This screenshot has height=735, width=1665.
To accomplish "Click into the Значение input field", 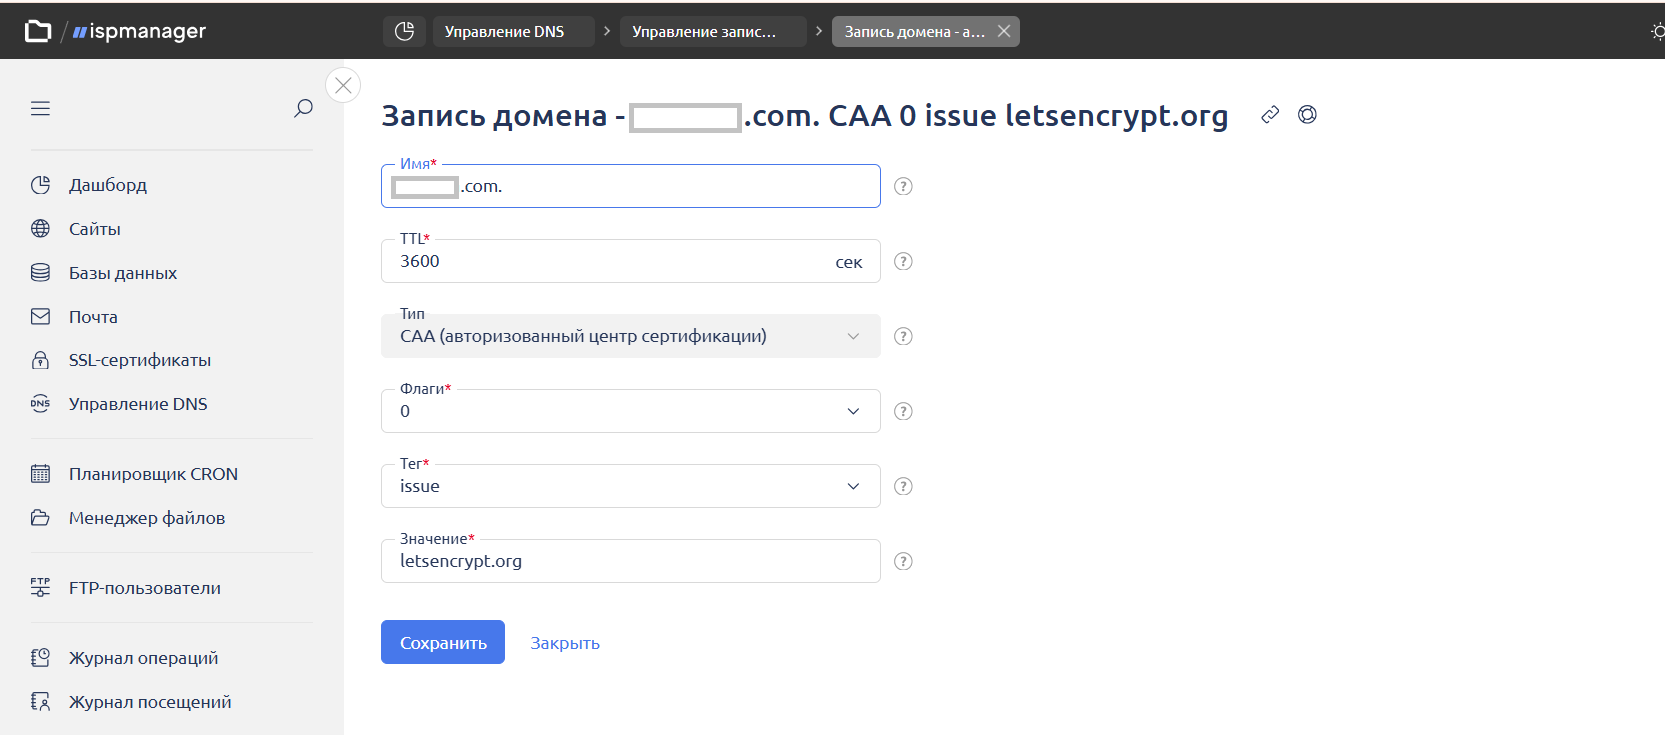I will click(x=630, y=562).
